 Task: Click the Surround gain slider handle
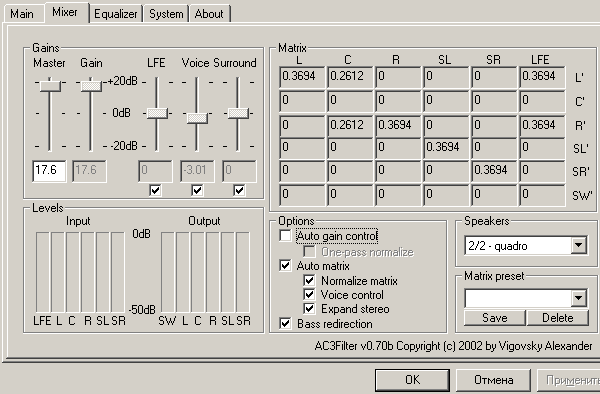pyautogui.click(x=238, y=113)
